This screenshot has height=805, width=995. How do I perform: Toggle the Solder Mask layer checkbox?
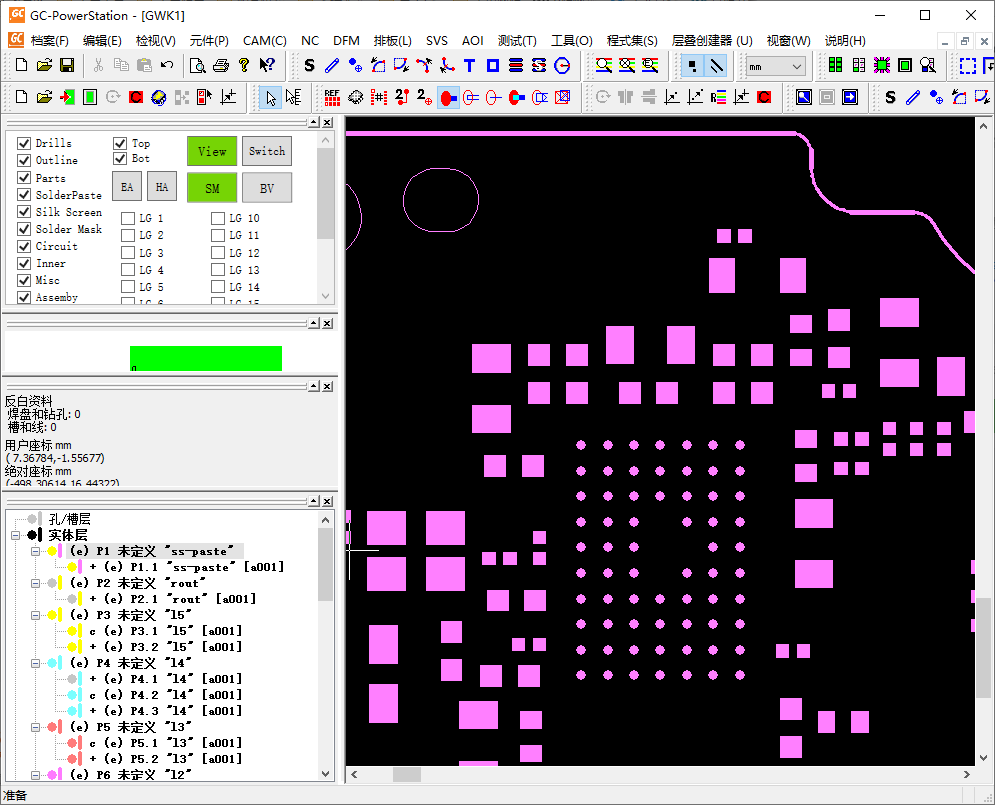pyautogui.click(x=24, y=229)
